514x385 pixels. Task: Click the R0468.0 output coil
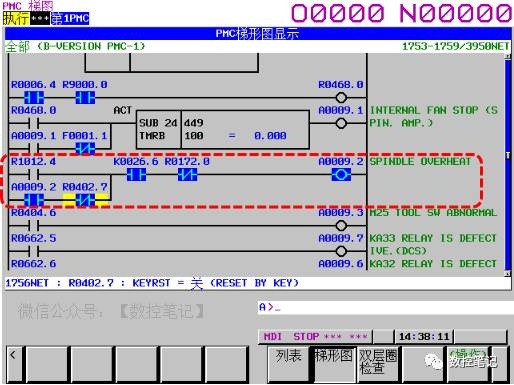tap(341, 98)
